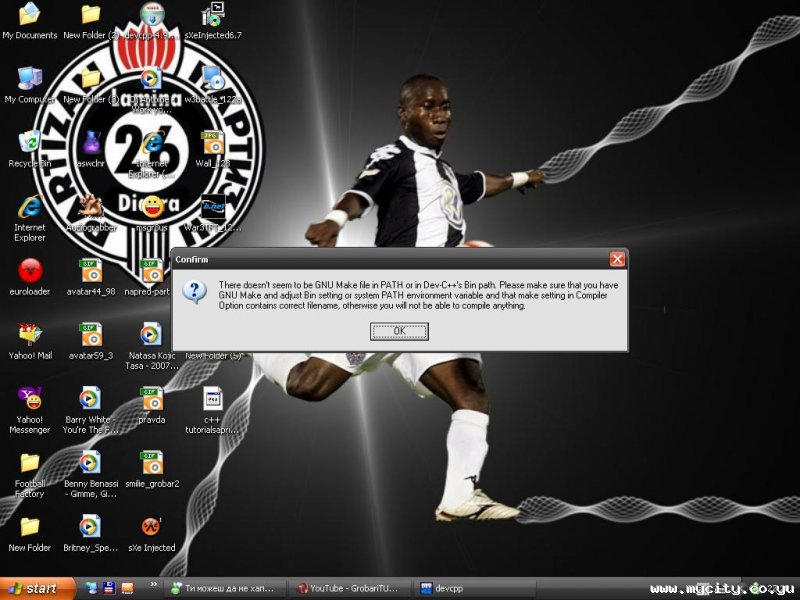
Task: Click OK in the Confirm dialog
Action: (x=399, y=331)
